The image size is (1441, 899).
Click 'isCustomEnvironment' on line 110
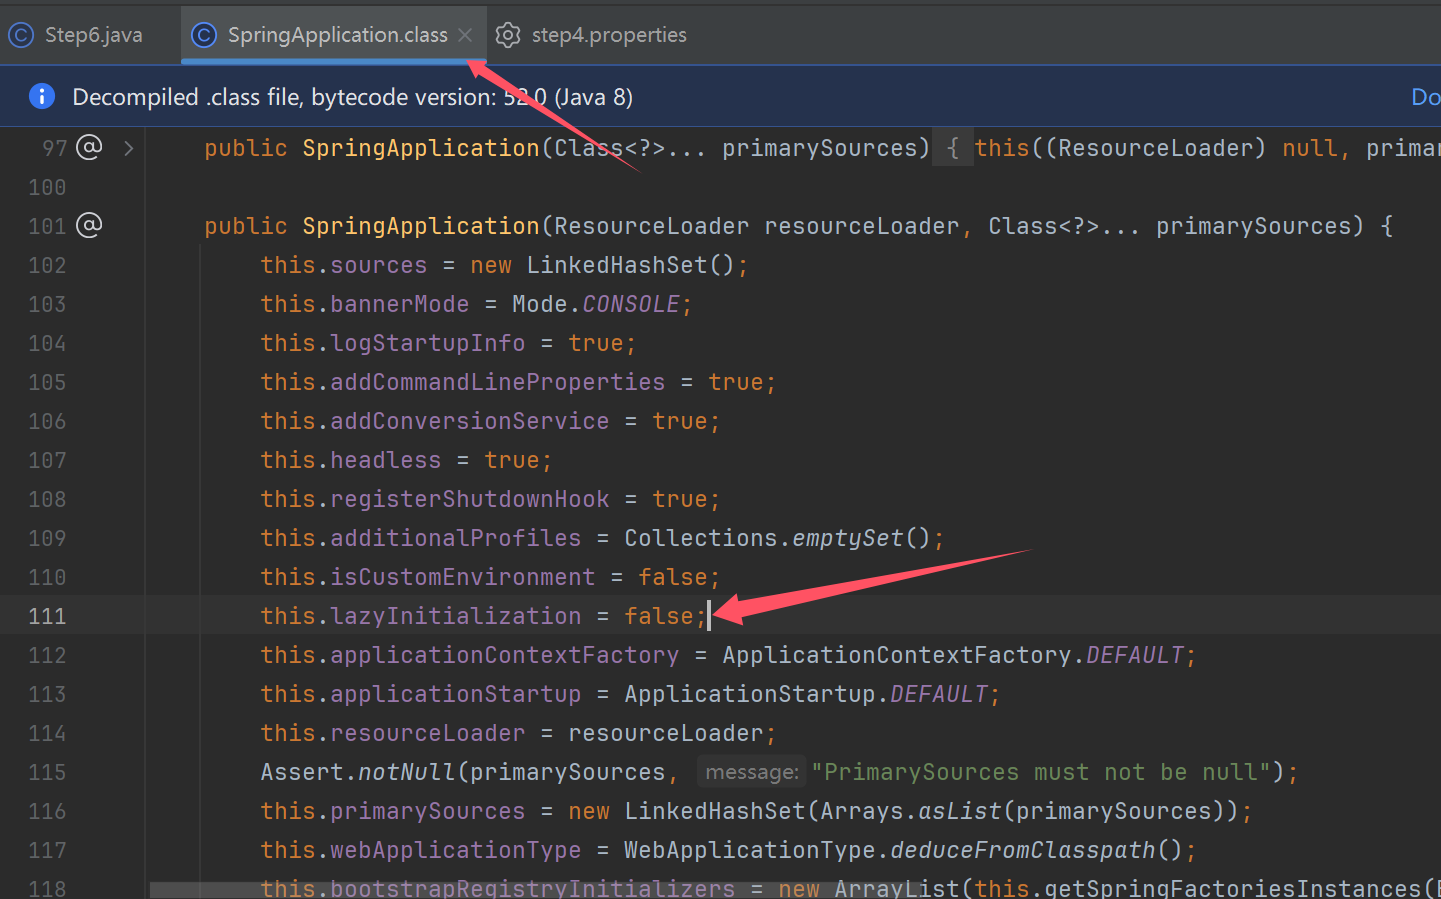tap(462, 577)
